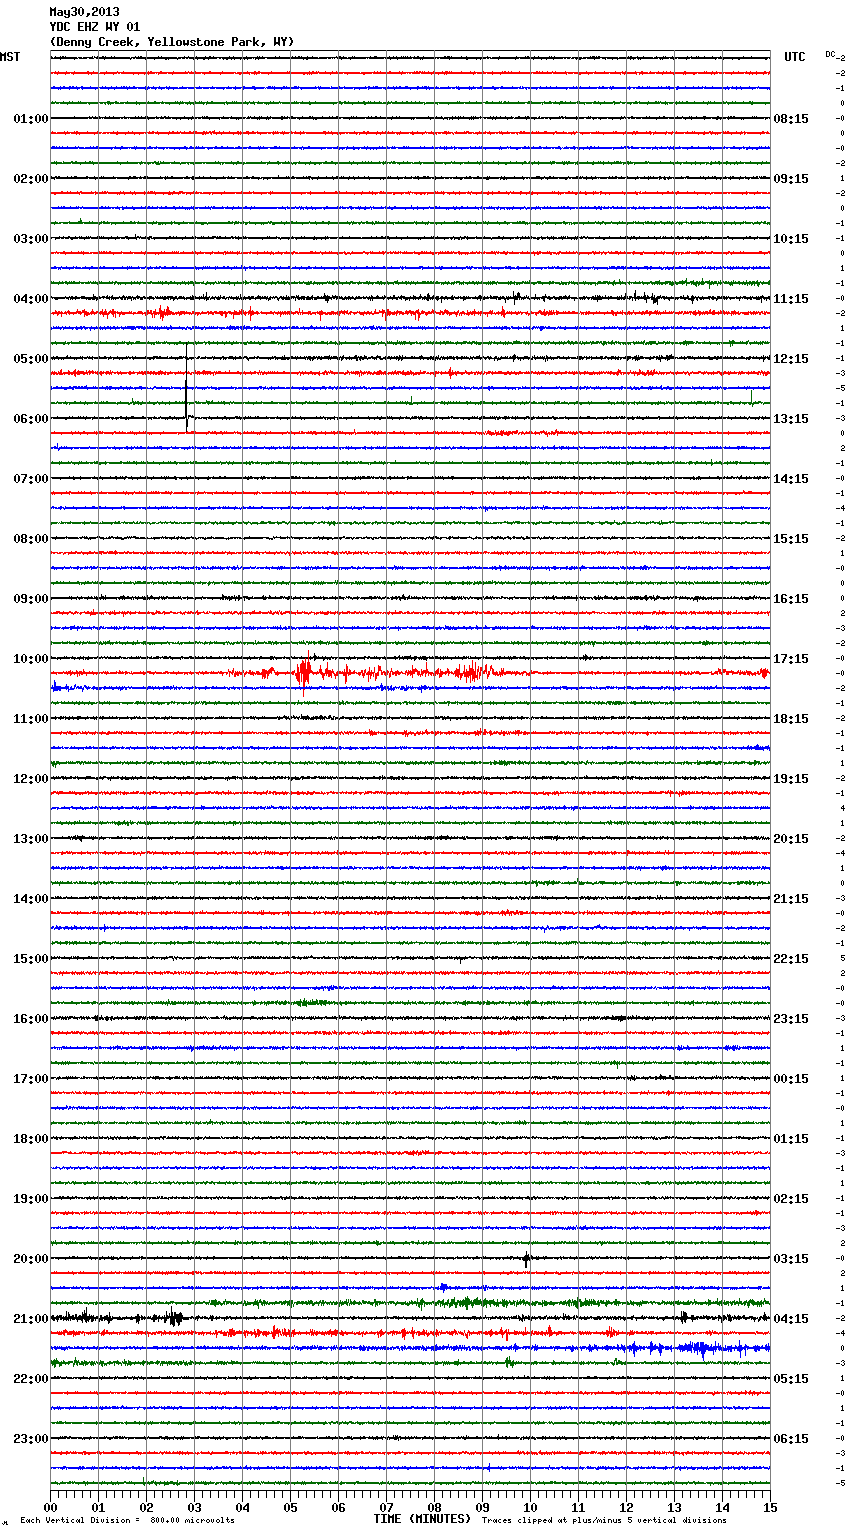This screenshot has width=850, height=1534.
Task: Click minute "05" tick label on bottom axis
Action: (290, 1507)
